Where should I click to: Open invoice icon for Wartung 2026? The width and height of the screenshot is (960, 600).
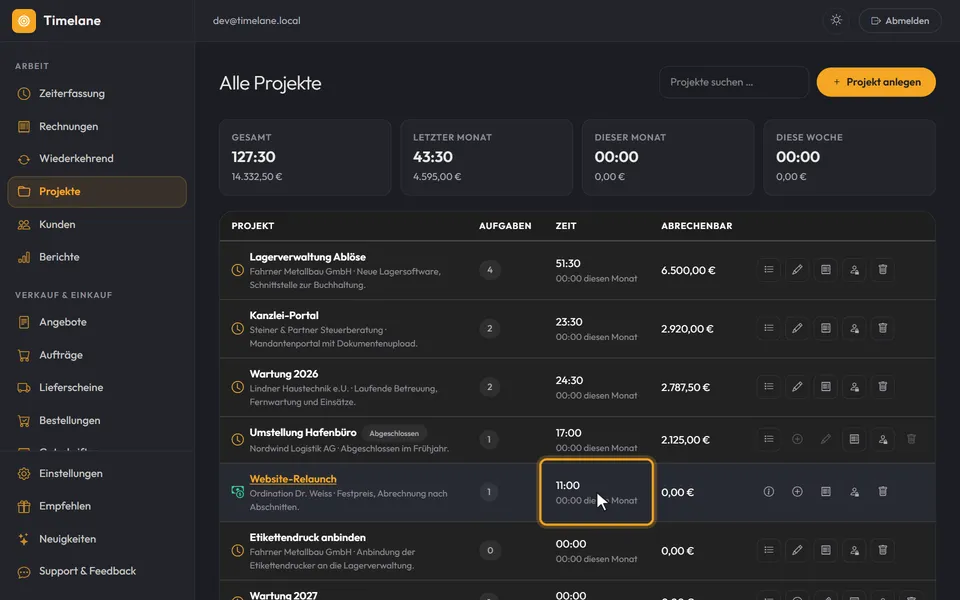point(826,386)
